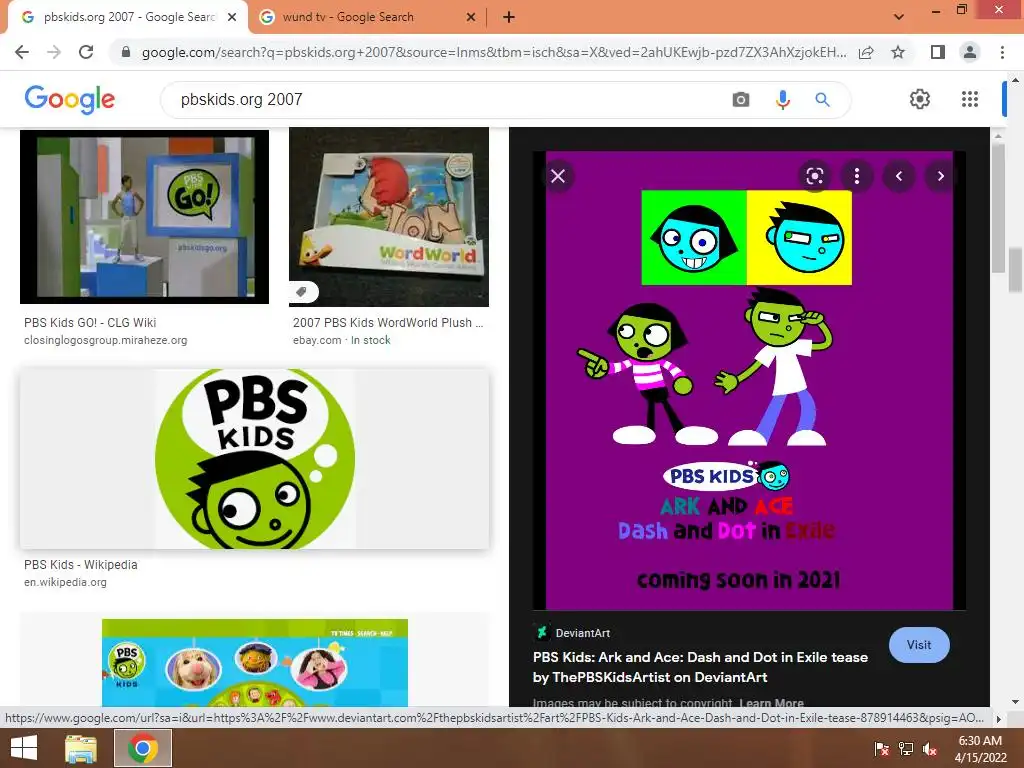Close the pbskids.org 2007 tab
The image size is (1024, 768).
pyautogui.click(x=231, y=18)
